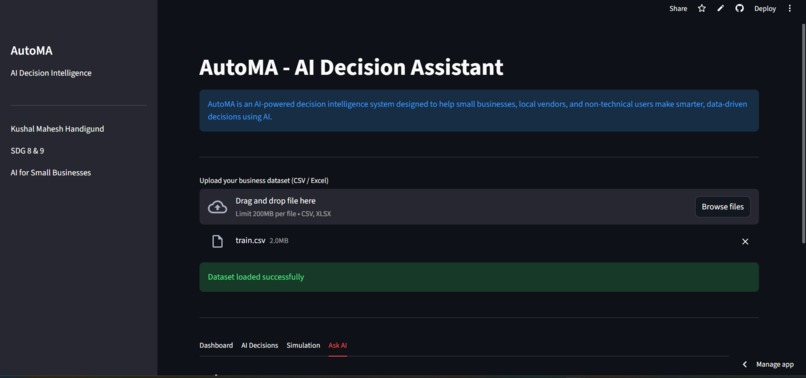
Task: Click the Deploy button
Action: point(765,8)
